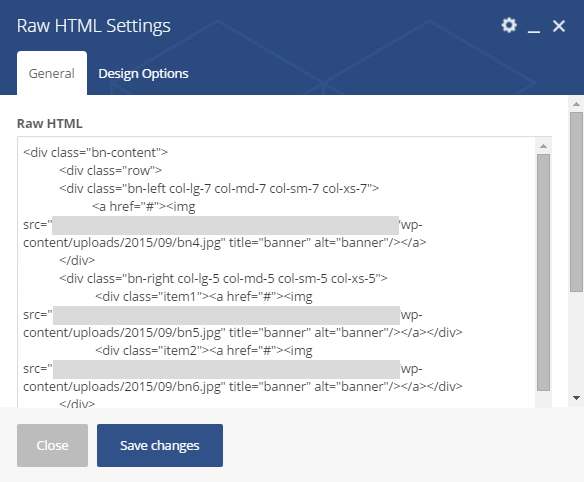584x482 pixels.
Task: Place cursor on the item2 div line
Action: point(204,351)
